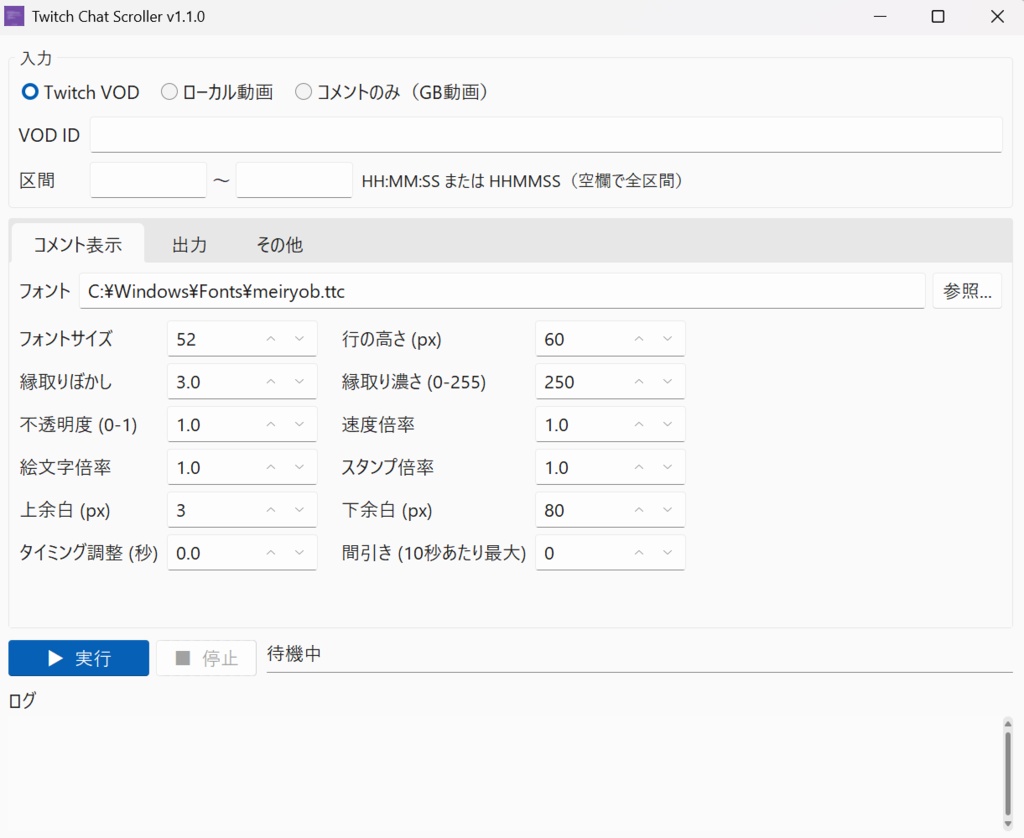Click the 区間 start time field
This screenshot has height=838, width=1024.
(148, 180)
